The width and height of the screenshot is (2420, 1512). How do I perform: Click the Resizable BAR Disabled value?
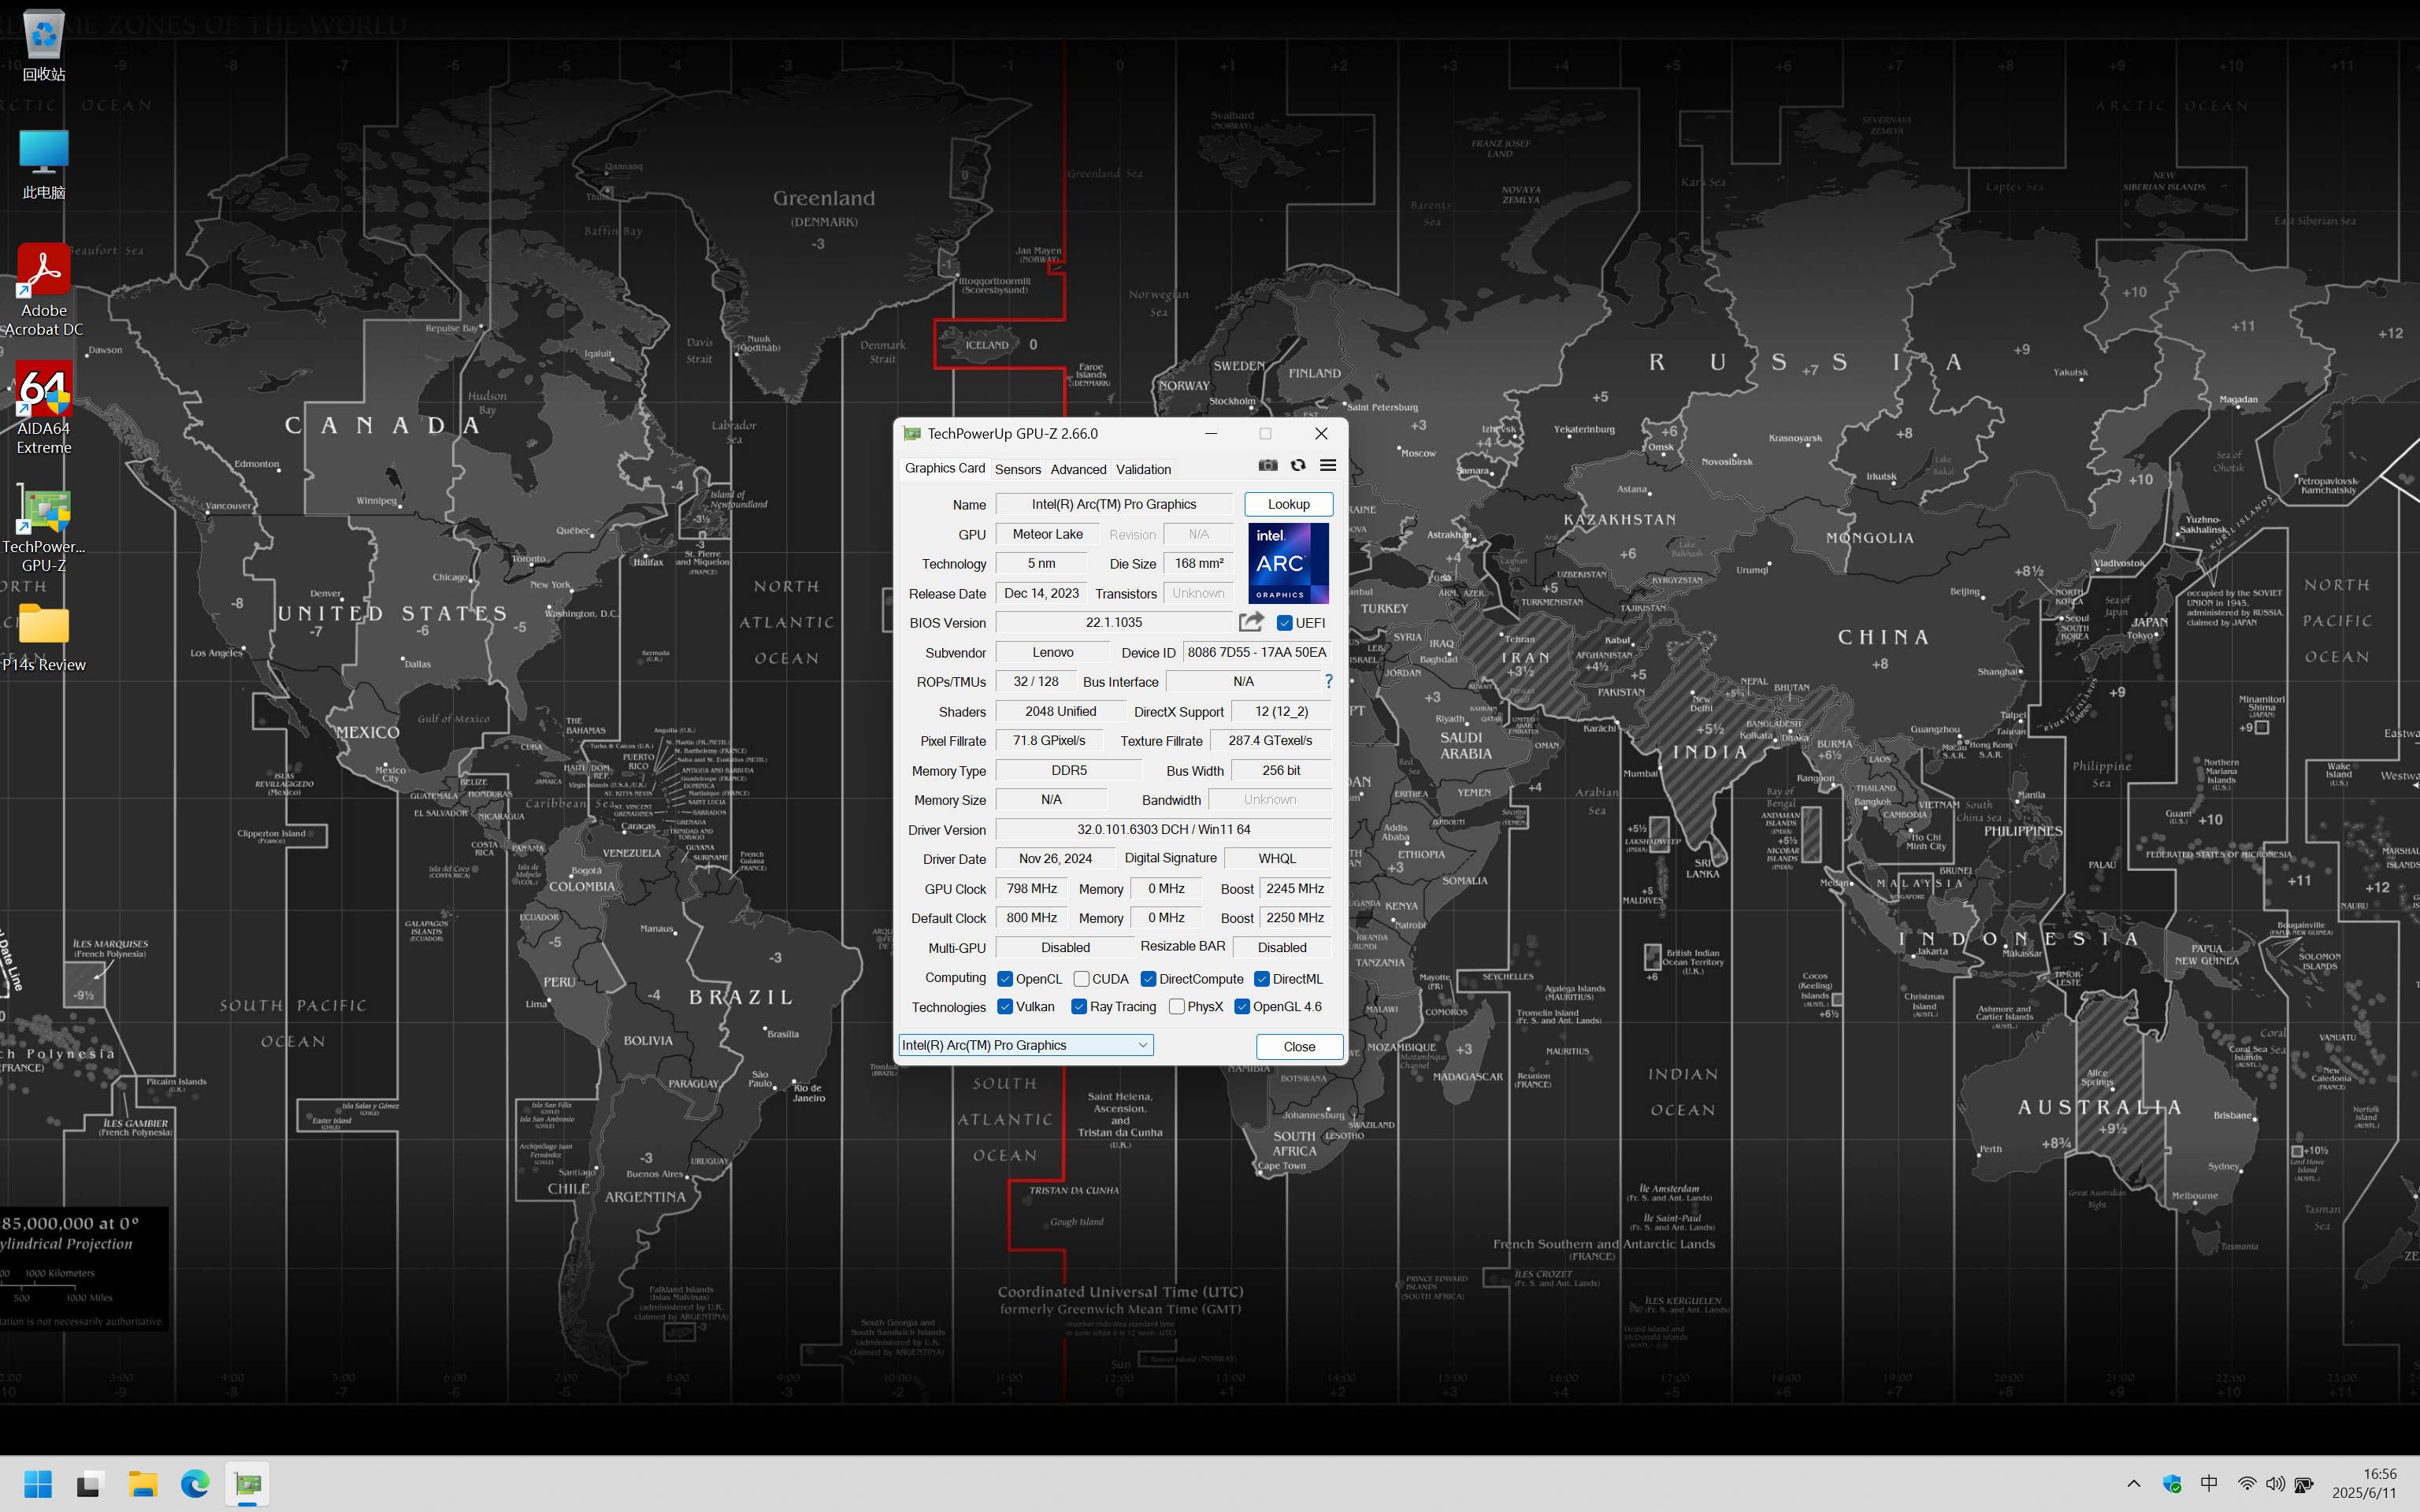click(x=1282, y=947)
